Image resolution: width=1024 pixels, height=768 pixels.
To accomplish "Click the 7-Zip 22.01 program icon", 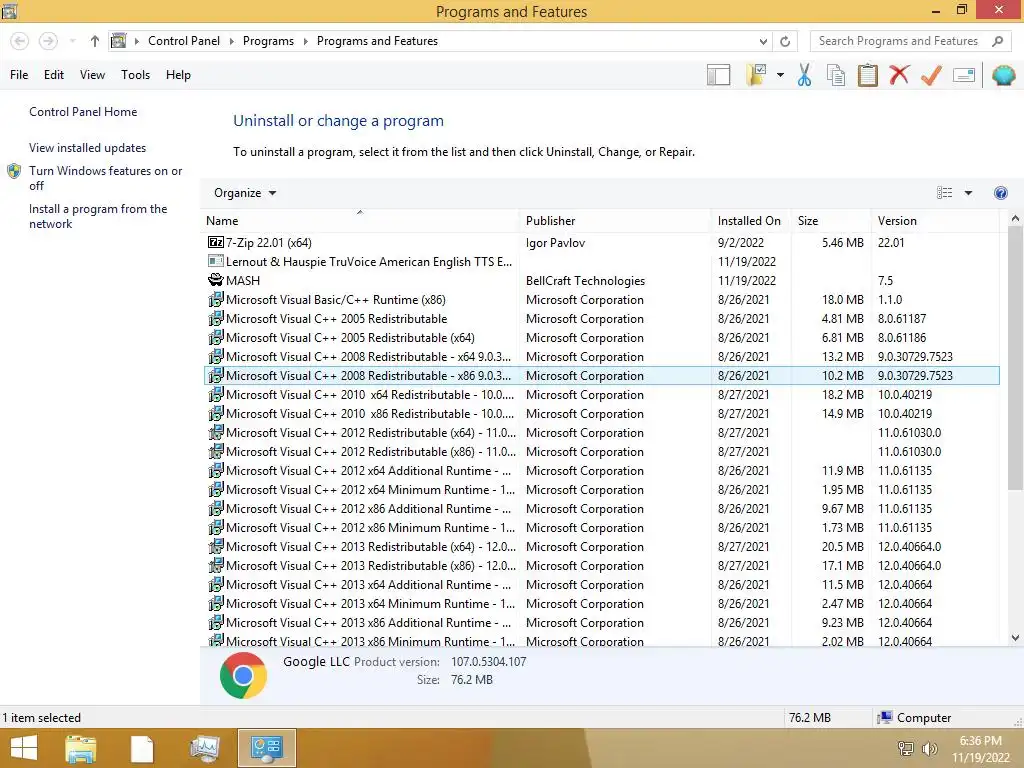I will [216, 242].
